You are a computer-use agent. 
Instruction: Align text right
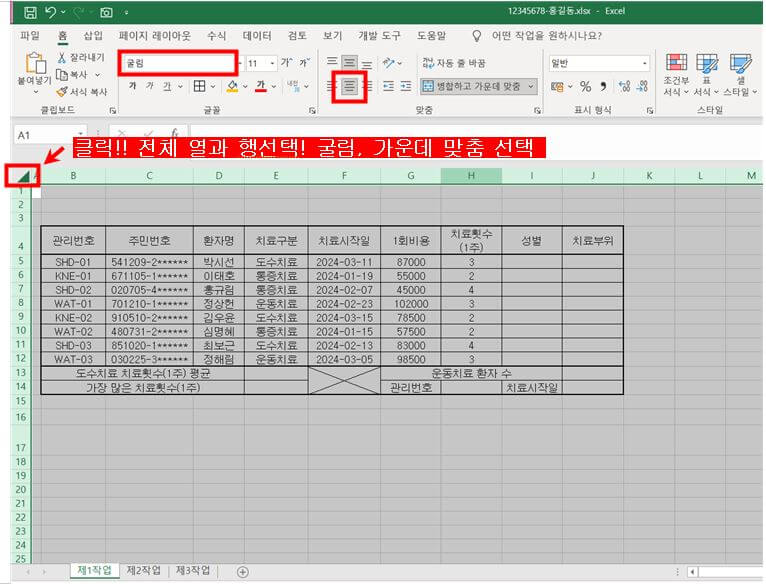(368, 87)
